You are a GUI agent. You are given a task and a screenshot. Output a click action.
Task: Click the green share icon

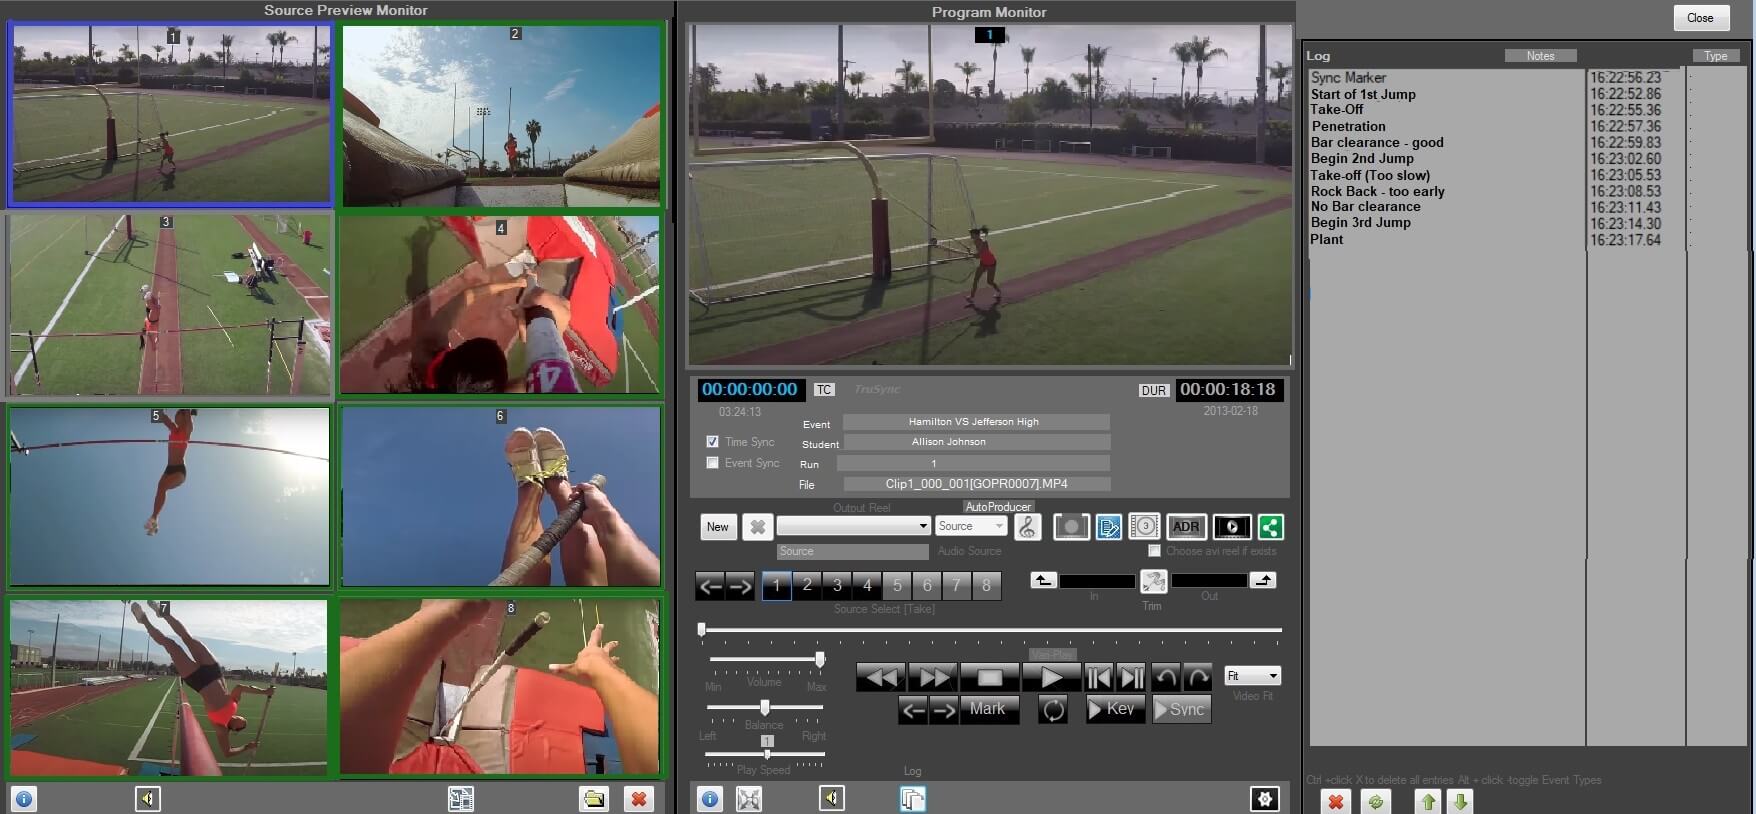1270,527
